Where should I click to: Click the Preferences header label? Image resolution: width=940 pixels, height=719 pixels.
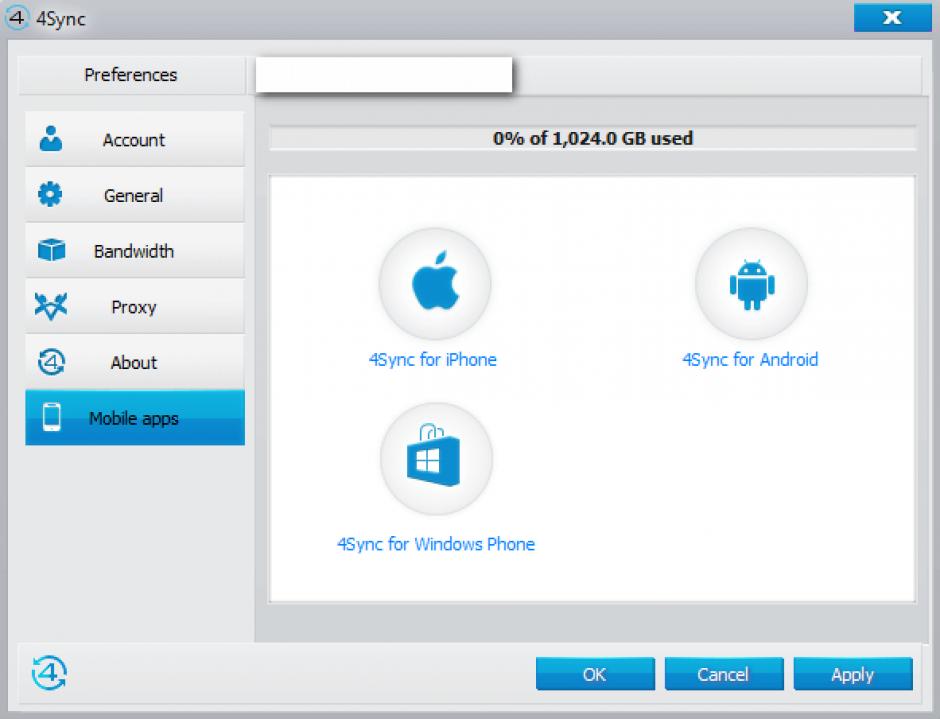(x=131, y=75)
